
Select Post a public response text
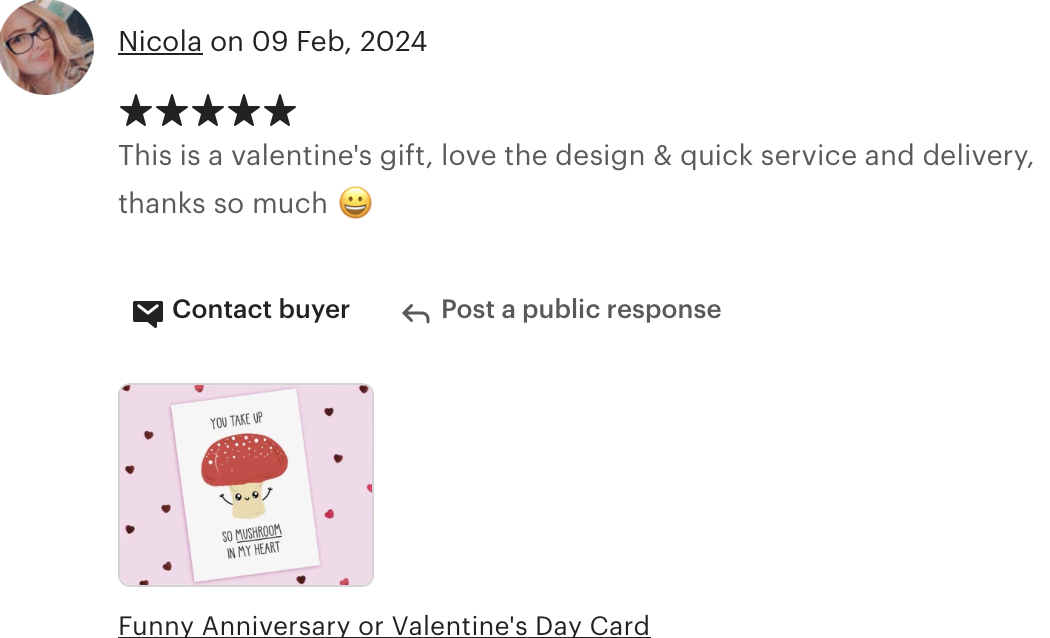[x=581, y=309]
